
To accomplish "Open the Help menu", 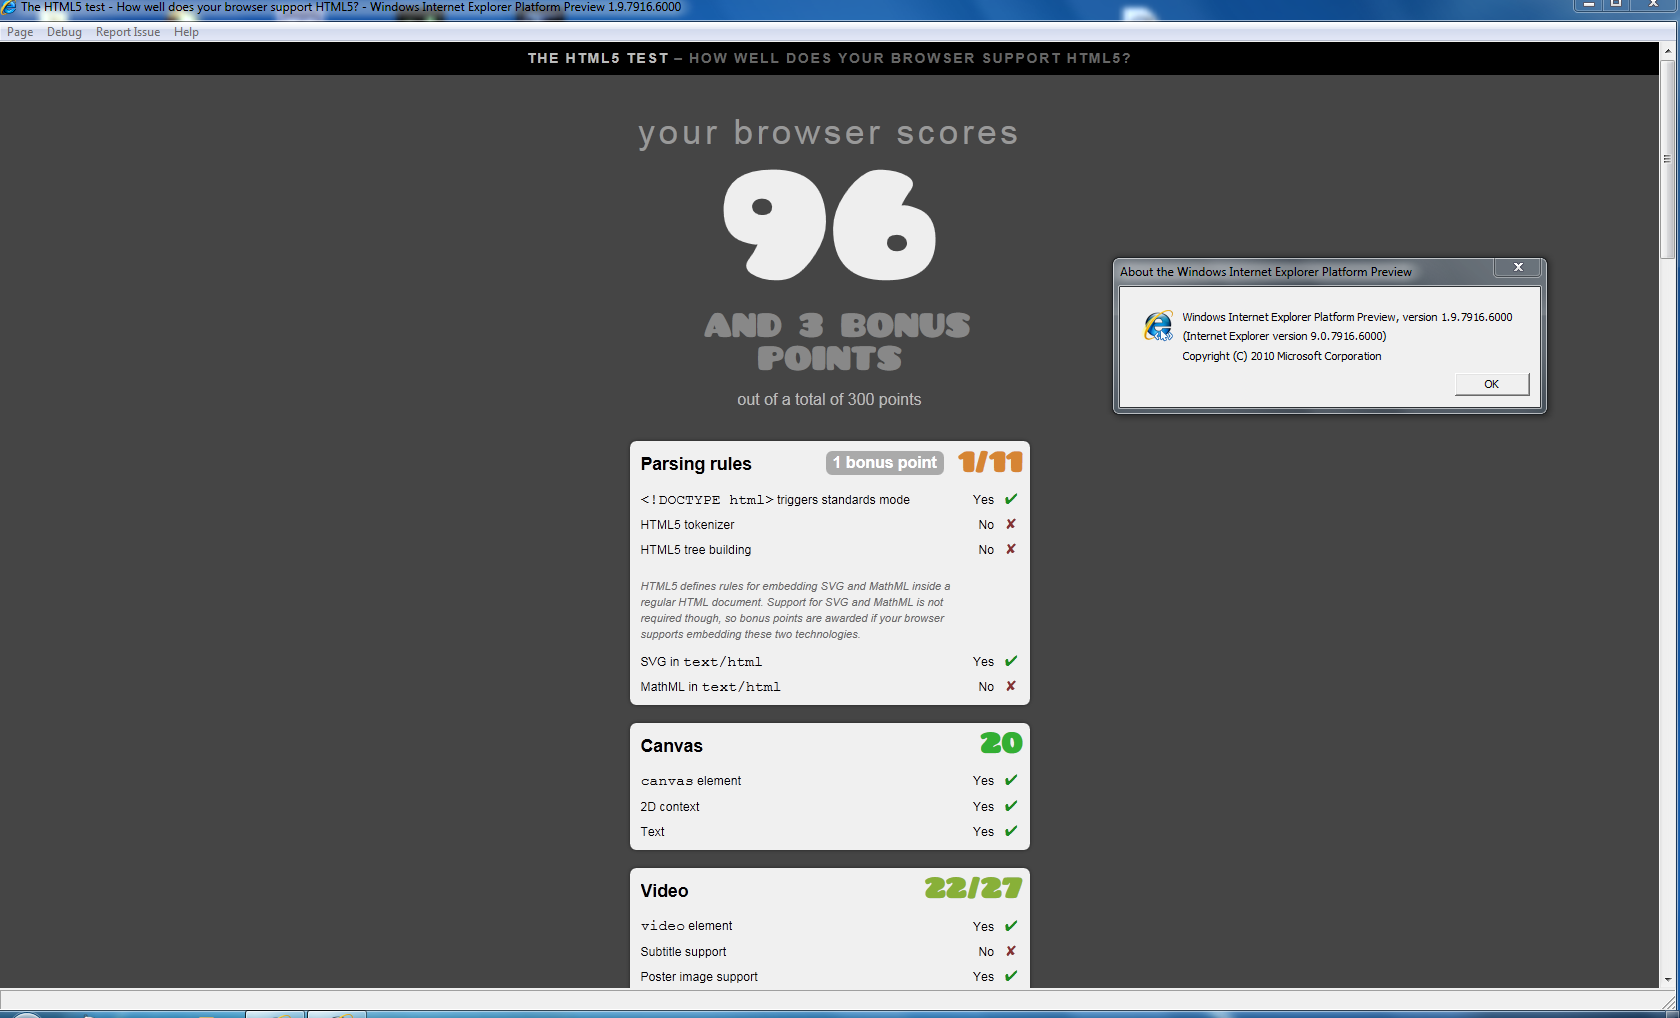I will [x=186, y=32].
